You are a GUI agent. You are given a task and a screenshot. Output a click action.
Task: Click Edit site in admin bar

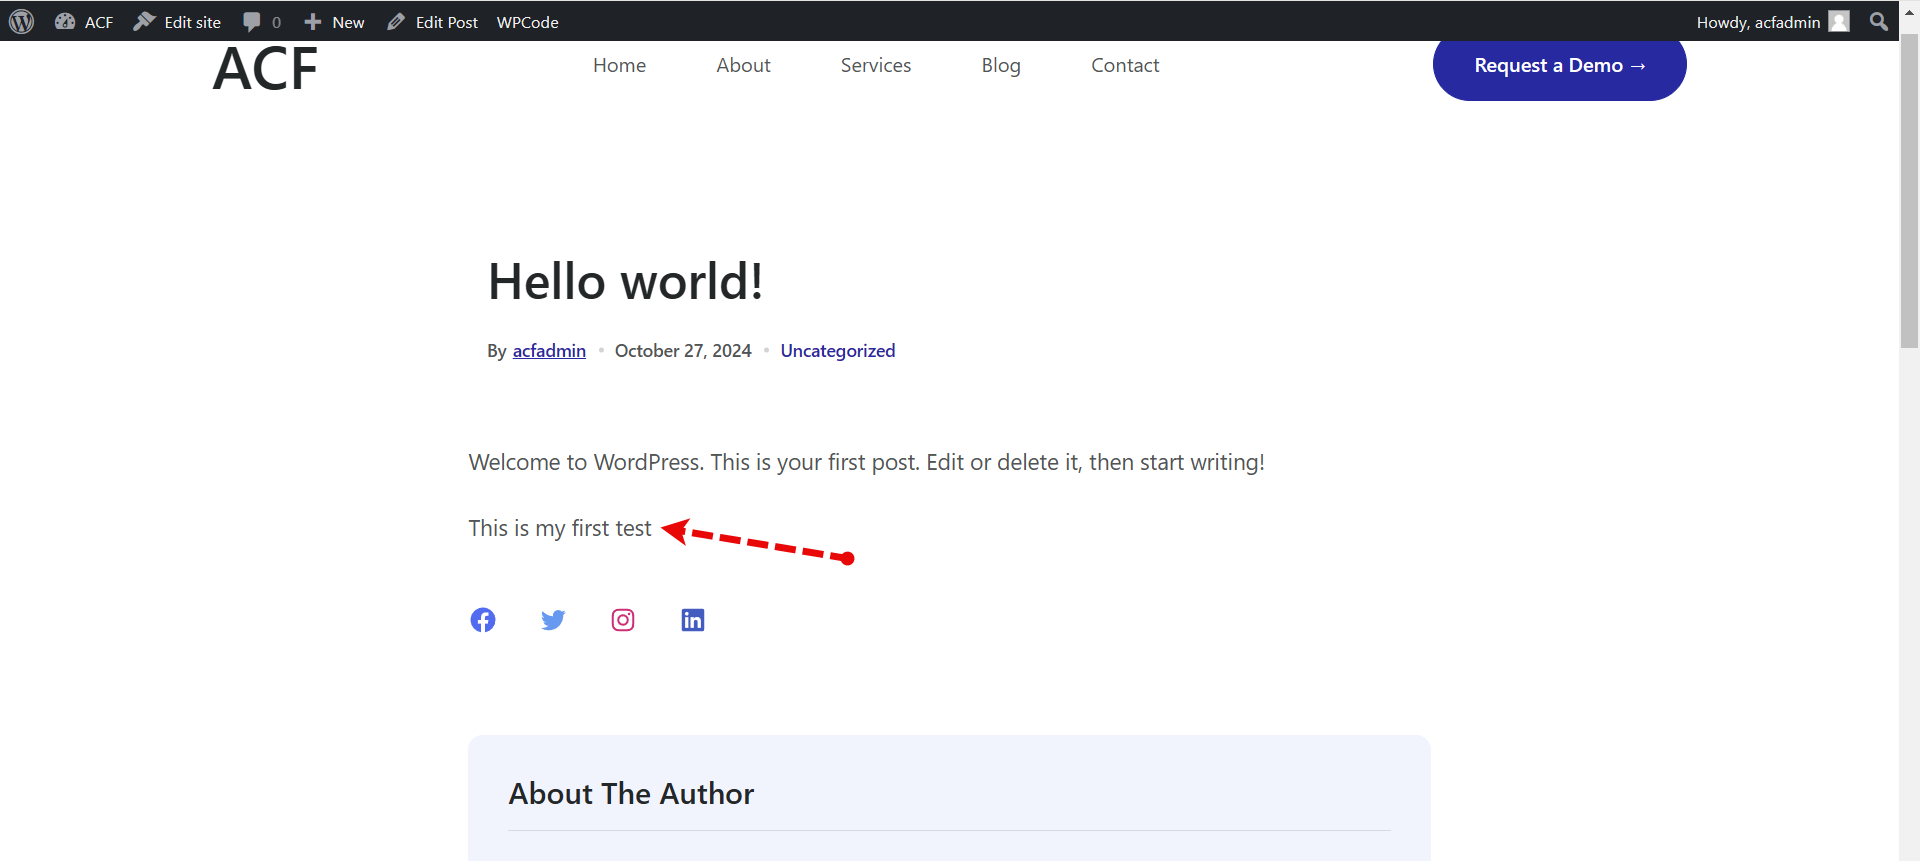click(178, 22)
